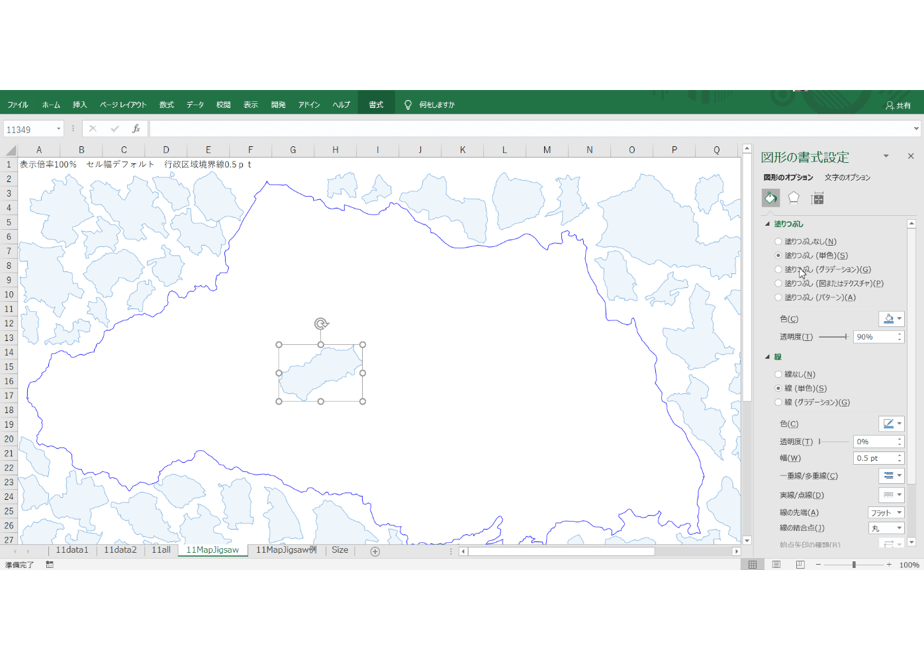The image size is (924, 660).
Task: Open the 数式 ribbon tab
Action: click(166, 104)
